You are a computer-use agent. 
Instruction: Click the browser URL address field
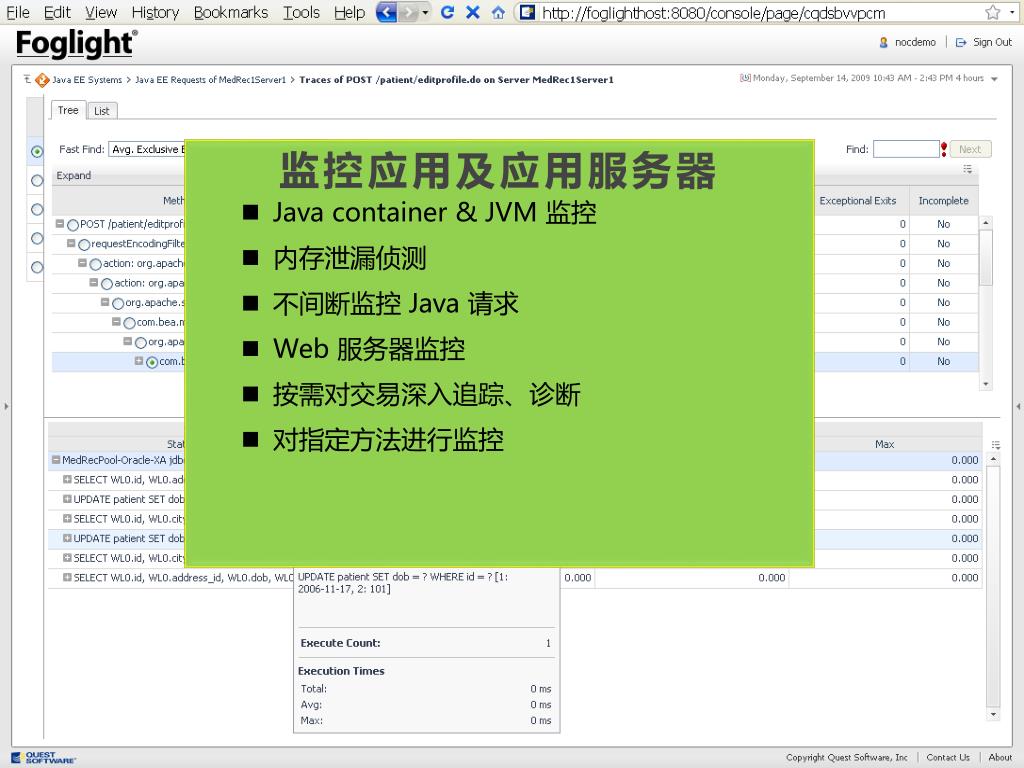click(x=758, y=12)
